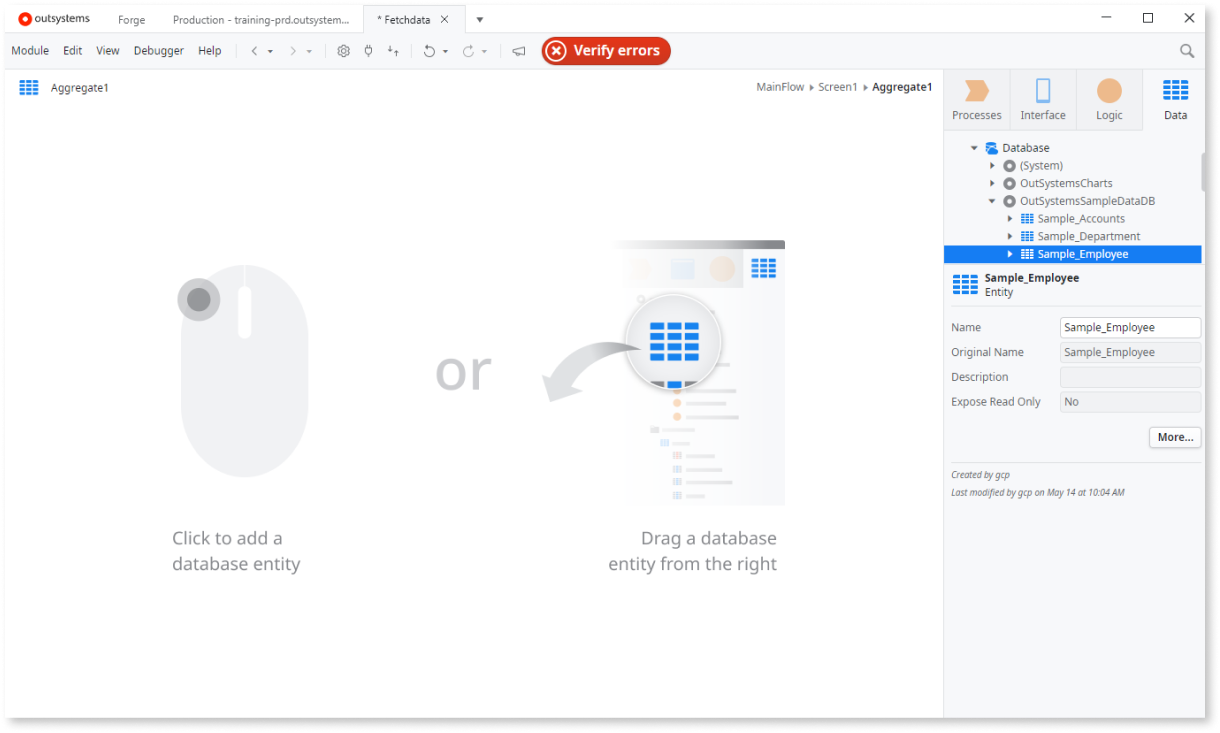Click the Redo arrow icon

tap(466, 51)
